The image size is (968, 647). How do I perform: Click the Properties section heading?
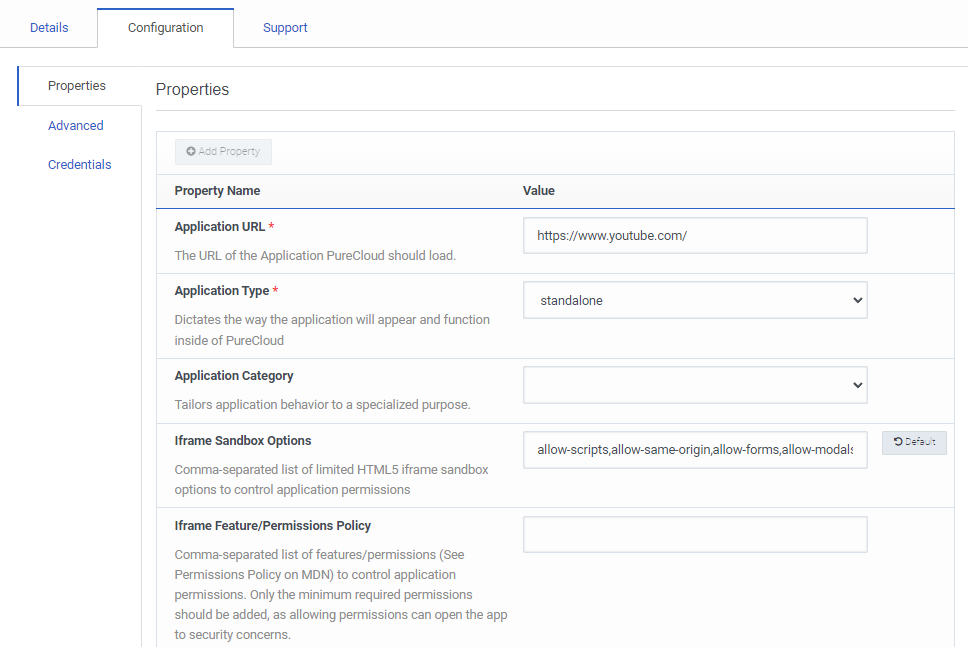pos(192,90)
